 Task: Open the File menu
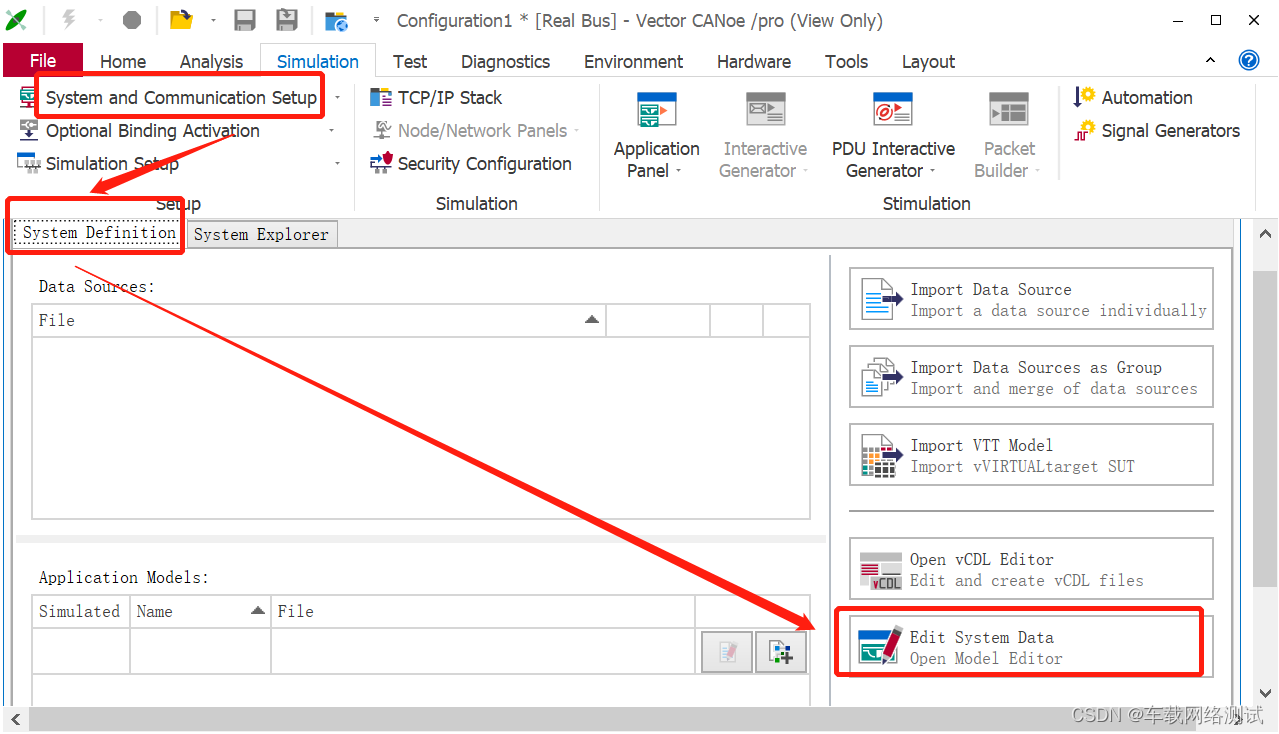click(x=43, y=61)
